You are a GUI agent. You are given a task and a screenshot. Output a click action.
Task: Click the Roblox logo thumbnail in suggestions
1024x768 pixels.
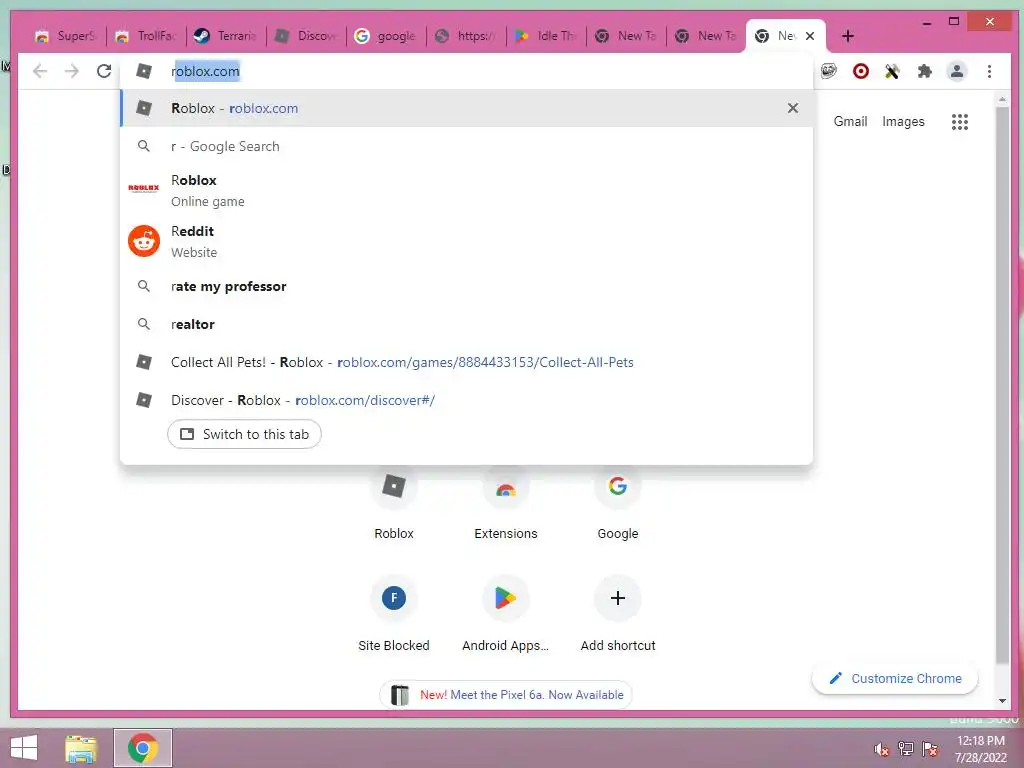[x=144, y=188]
